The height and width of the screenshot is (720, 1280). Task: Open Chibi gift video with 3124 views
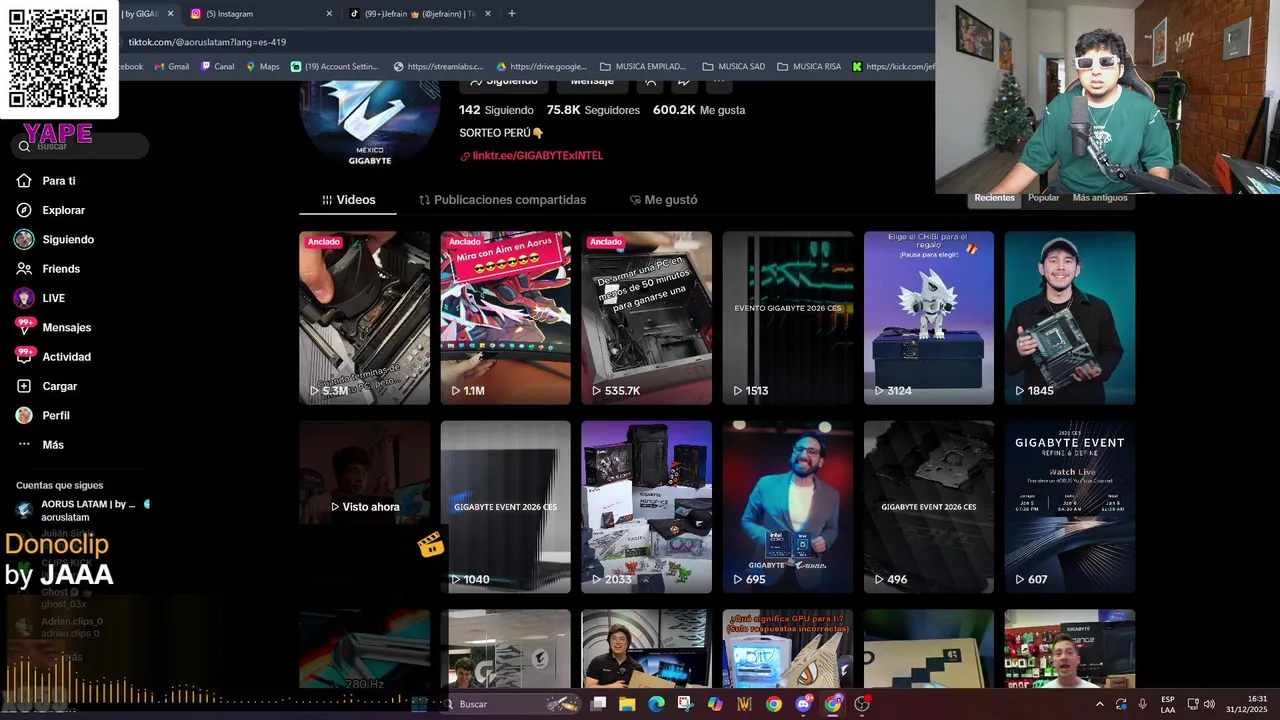click(928, 318)
